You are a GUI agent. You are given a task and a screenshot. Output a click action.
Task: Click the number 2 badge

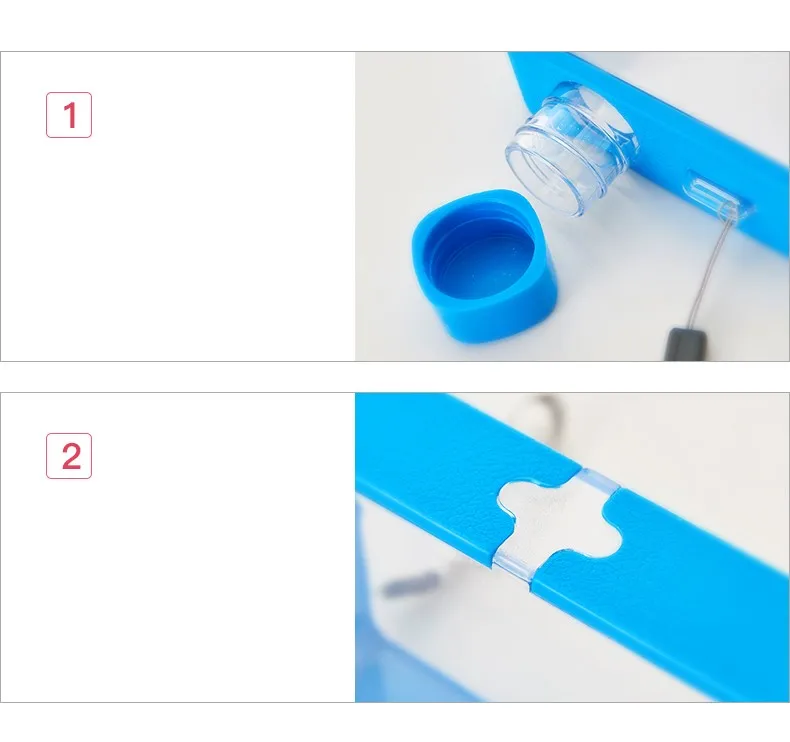tap(69, 456)
